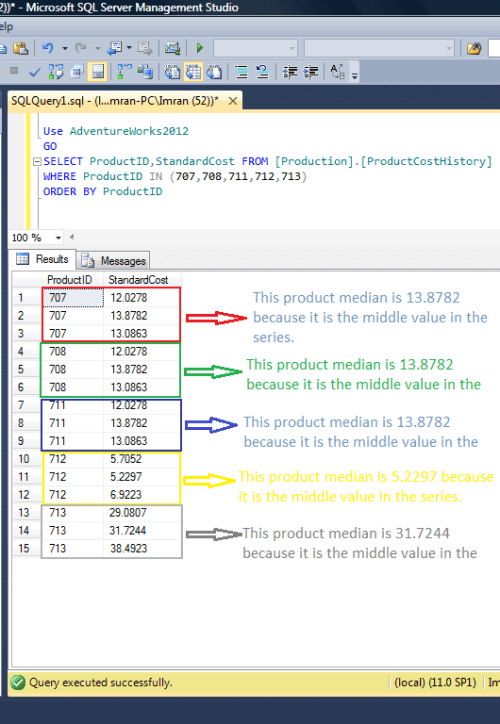
Task: Click the ProductID column header
Action: [70, 280]
